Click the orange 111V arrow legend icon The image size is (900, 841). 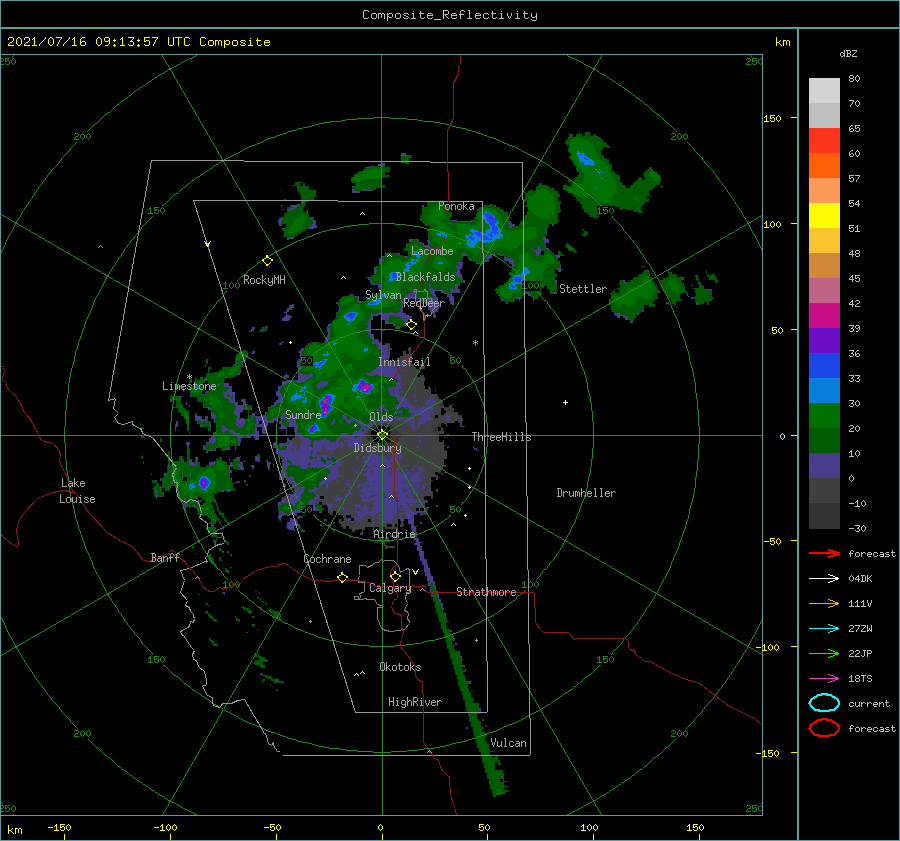(x=824, y=603)
